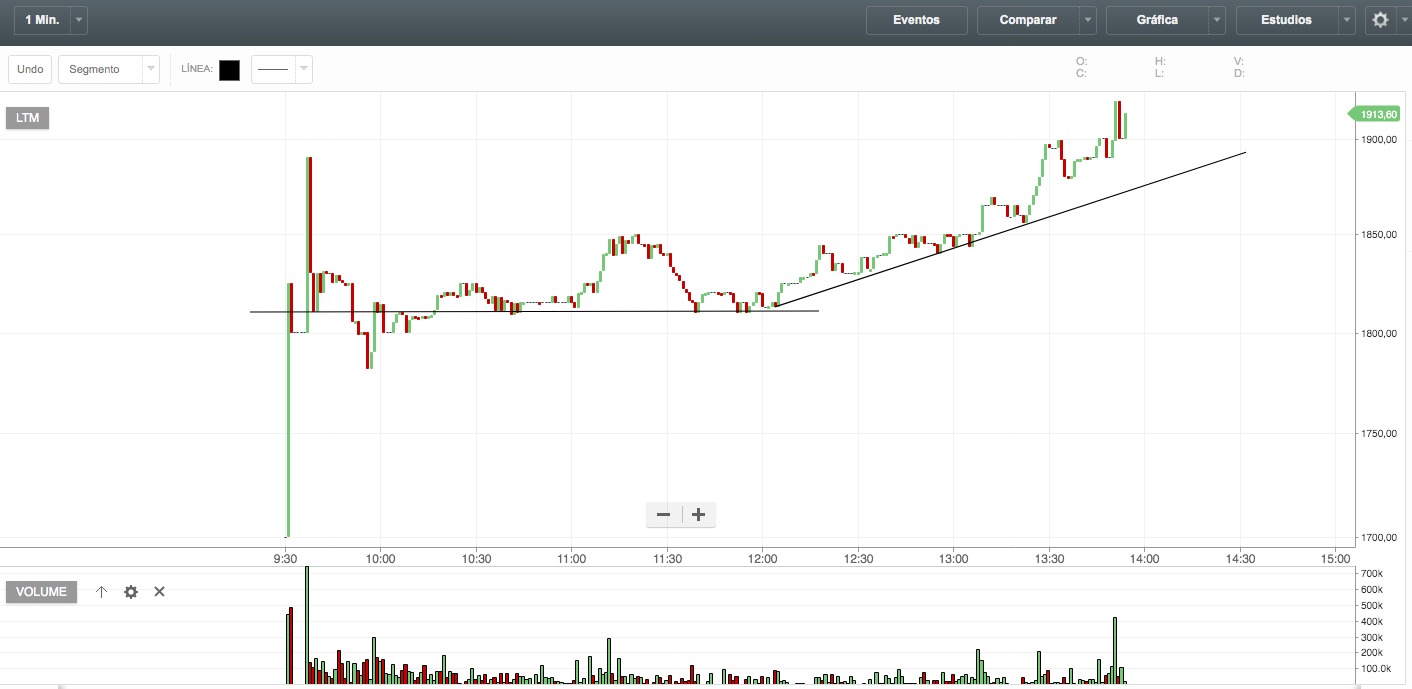Expand the arrow beside the settings gear
This screenshot has width=1412, height=689.
click(1402, 20)
